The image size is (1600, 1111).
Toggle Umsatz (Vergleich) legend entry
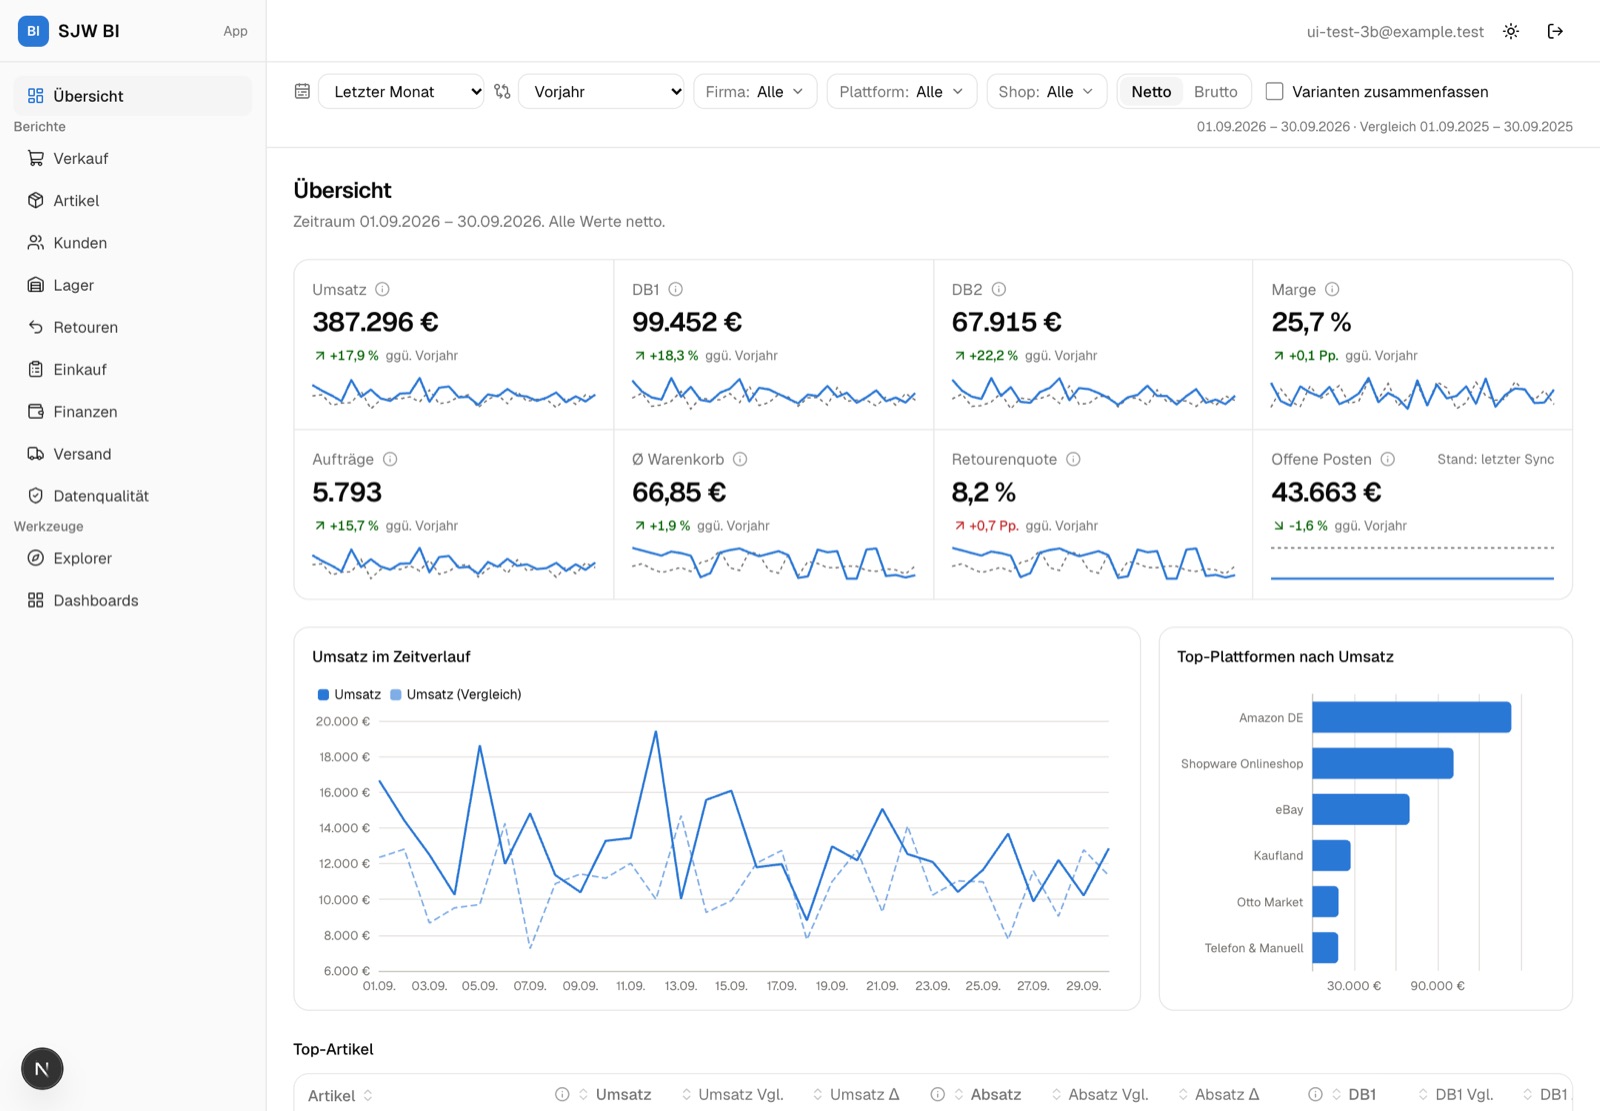tap(456, 694)
